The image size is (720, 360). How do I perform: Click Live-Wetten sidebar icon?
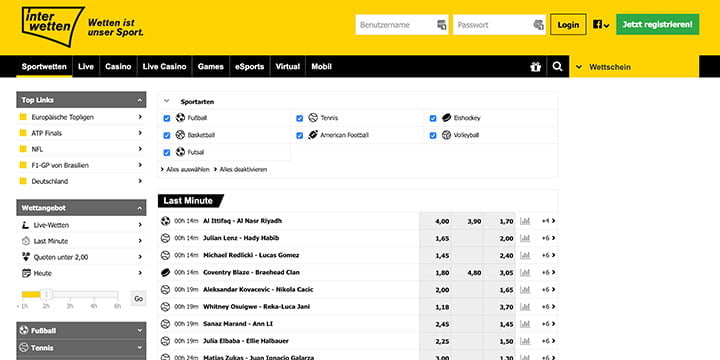point(25,225)
